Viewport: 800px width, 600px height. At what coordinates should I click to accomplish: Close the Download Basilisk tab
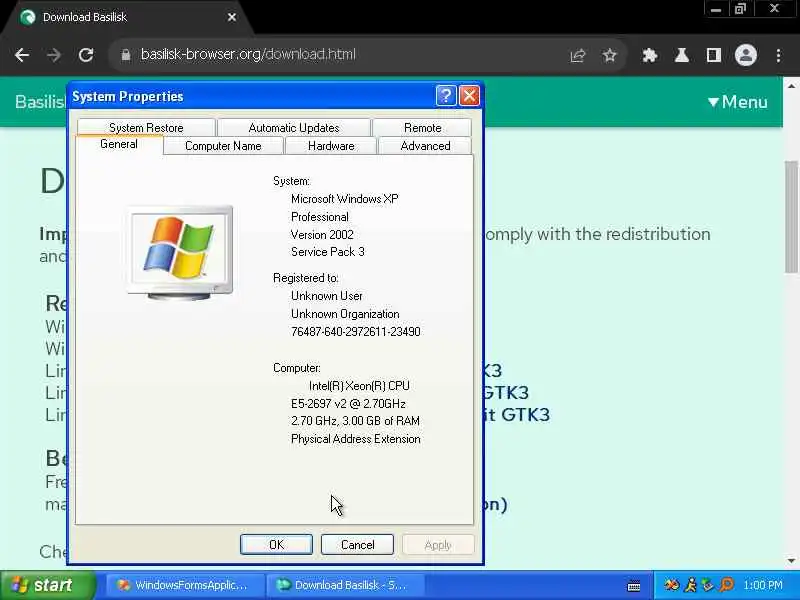tap(232, 17)
